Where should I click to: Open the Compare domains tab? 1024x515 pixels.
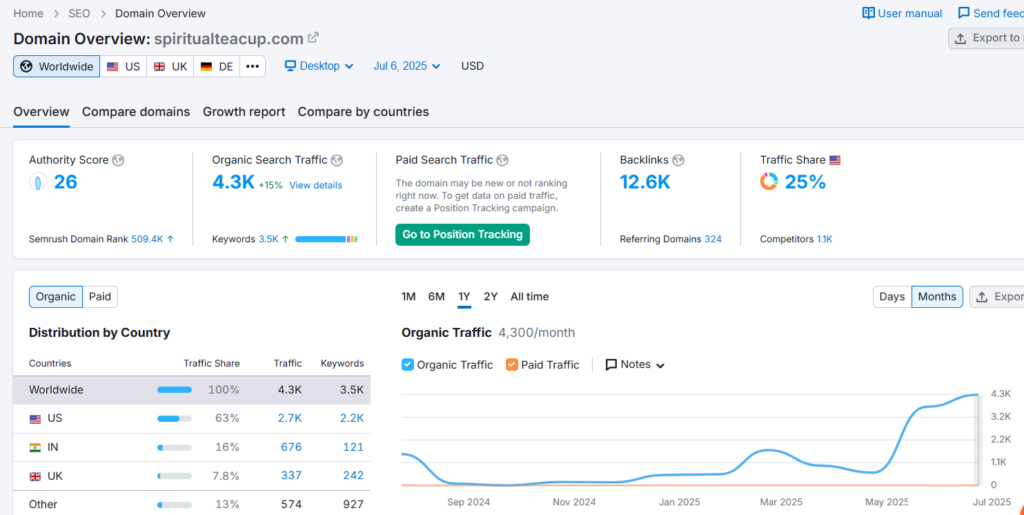pyautogui.click(x=136, y=112)
